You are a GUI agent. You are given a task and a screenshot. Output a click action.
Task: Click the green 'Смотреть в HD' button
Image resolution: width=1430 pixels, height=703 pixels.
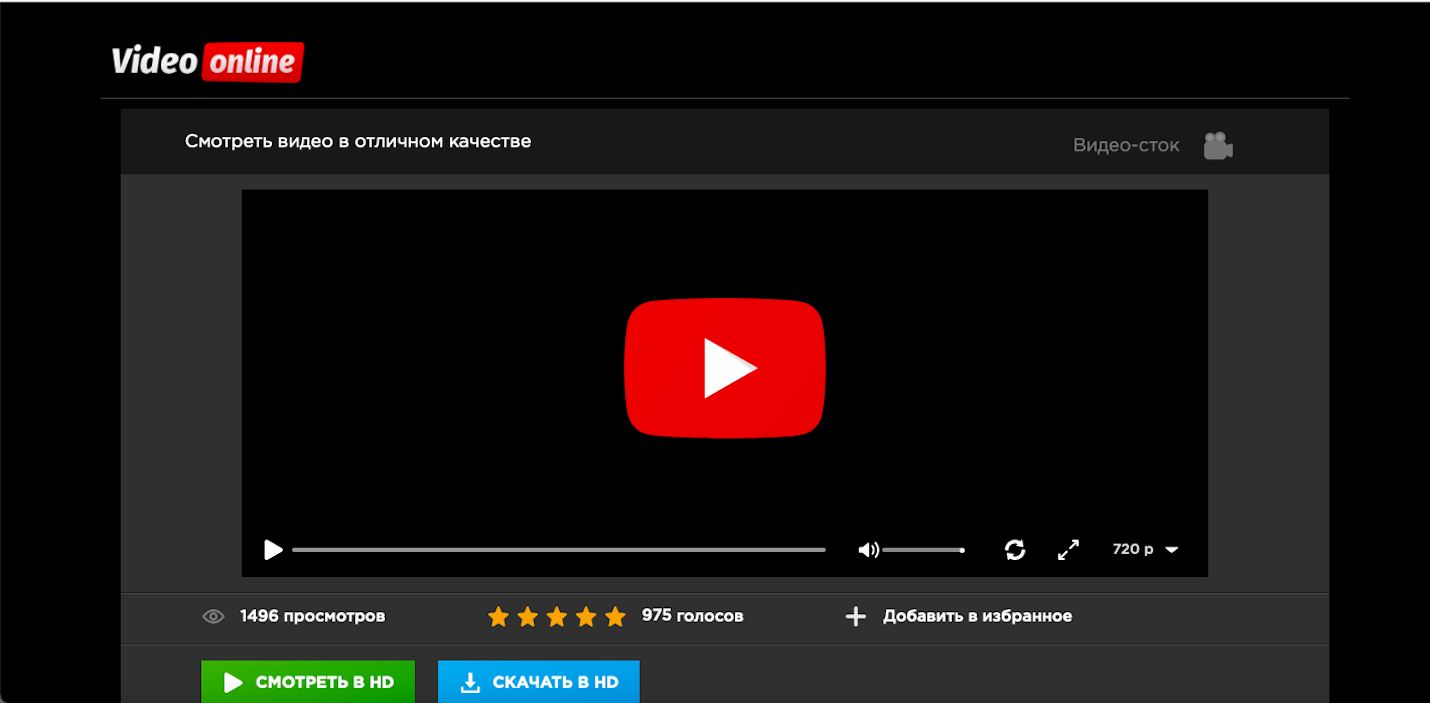tap(308, 682)
